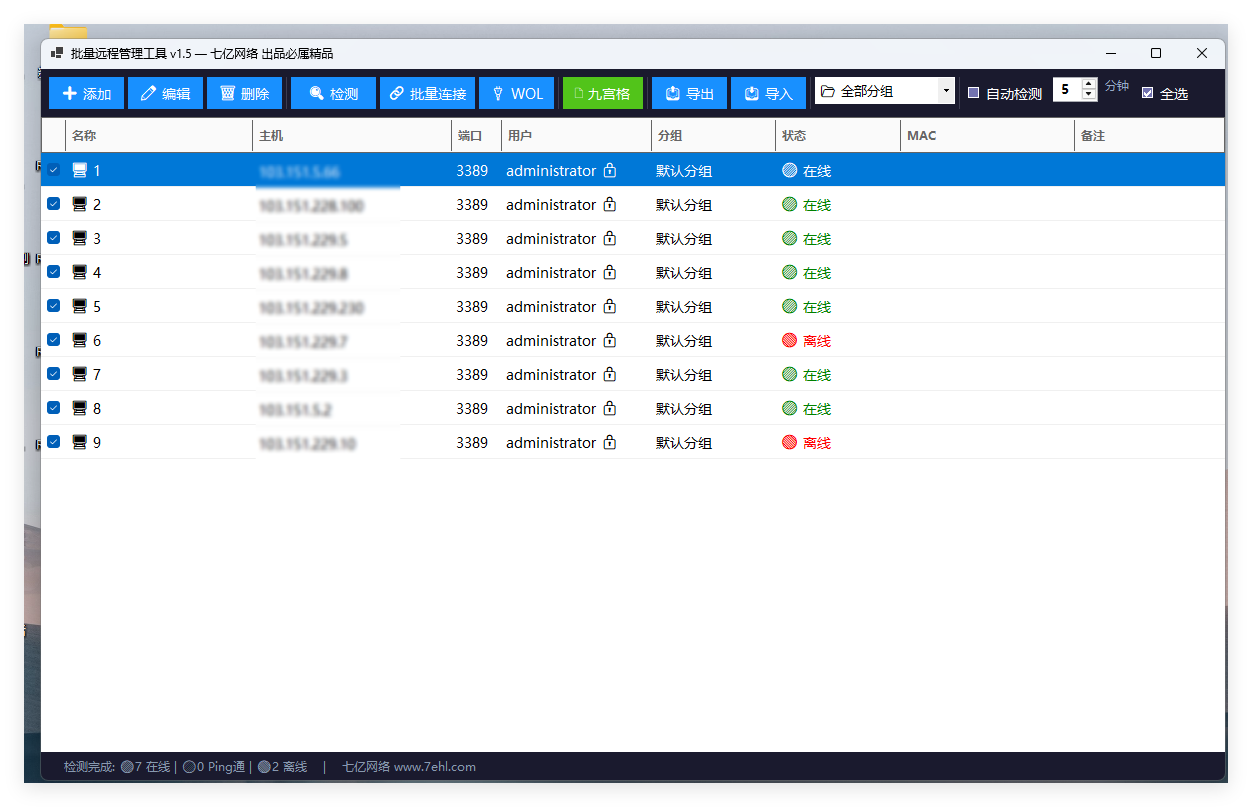Click the 编辑 pencil edit button

[165, 93]
